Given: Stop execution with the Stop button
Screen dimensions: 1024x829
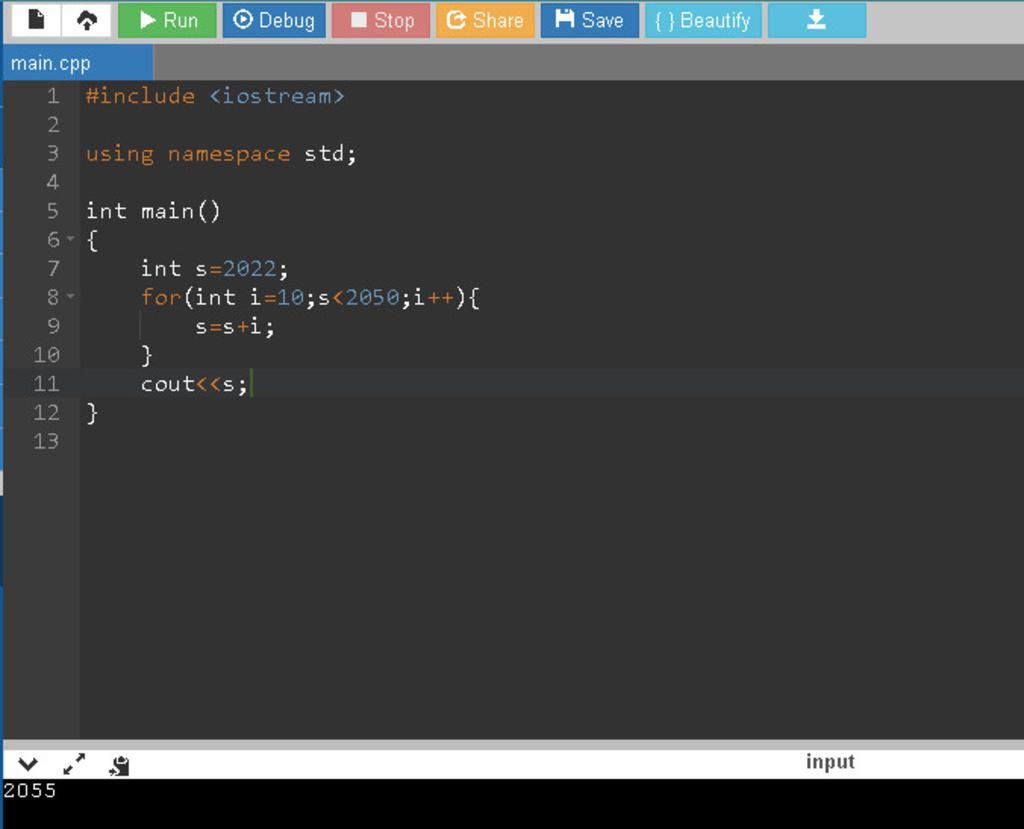Looking at the screenshot, I should coord(381,20).
